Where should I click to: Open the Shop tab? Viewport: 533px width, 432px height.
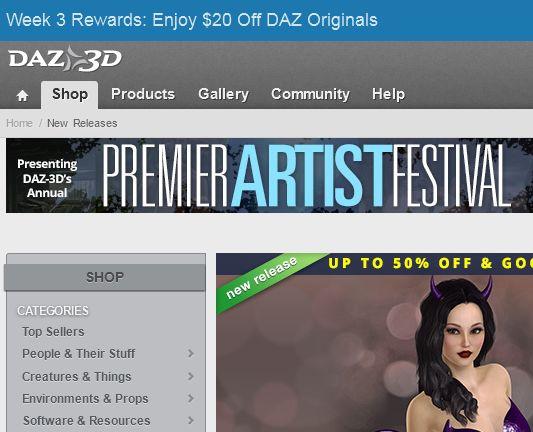coord(70,95)
